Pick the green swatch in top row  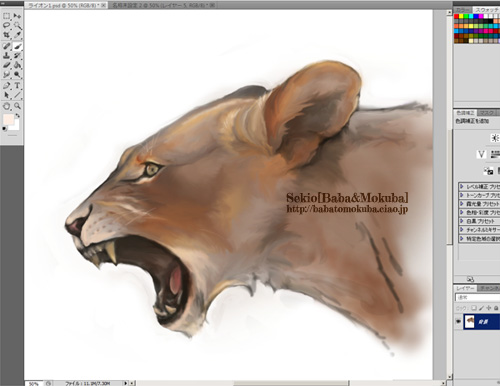click(x=466, y=16)
